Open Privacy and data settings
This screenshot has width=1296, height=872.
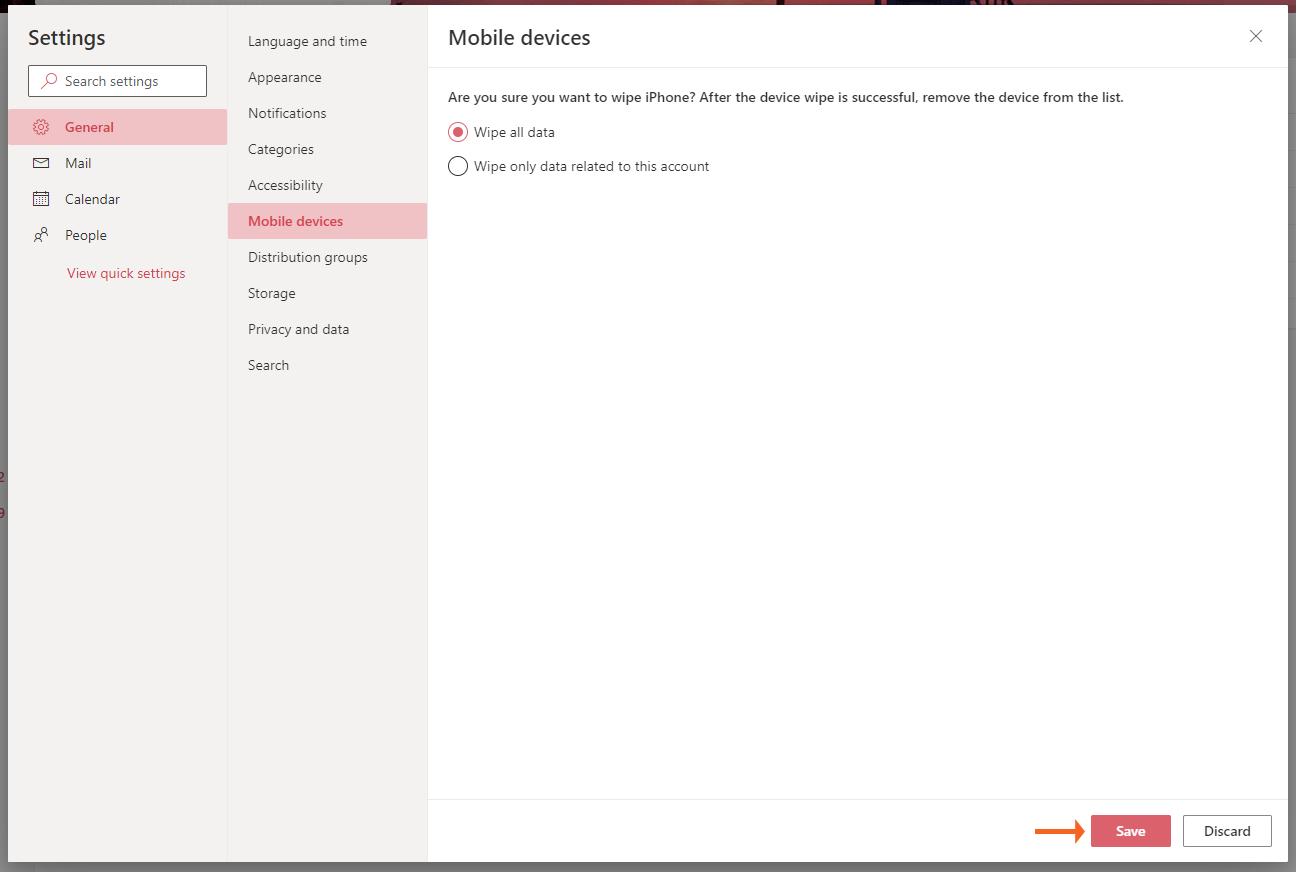click(x=298, y=329)
